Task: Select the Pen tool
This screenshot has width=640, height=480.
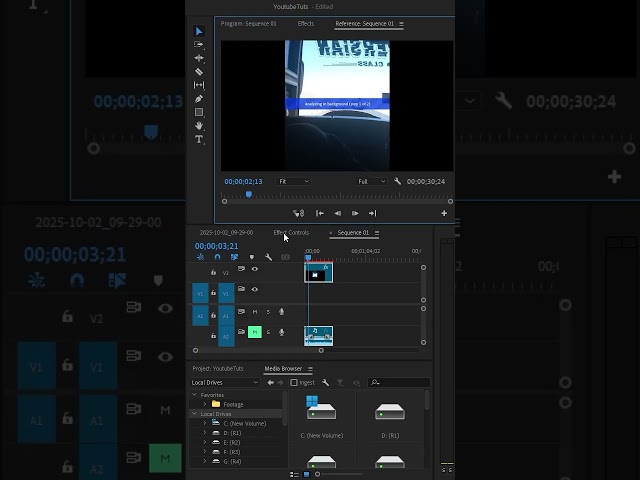Action: (x=199, y=99)
